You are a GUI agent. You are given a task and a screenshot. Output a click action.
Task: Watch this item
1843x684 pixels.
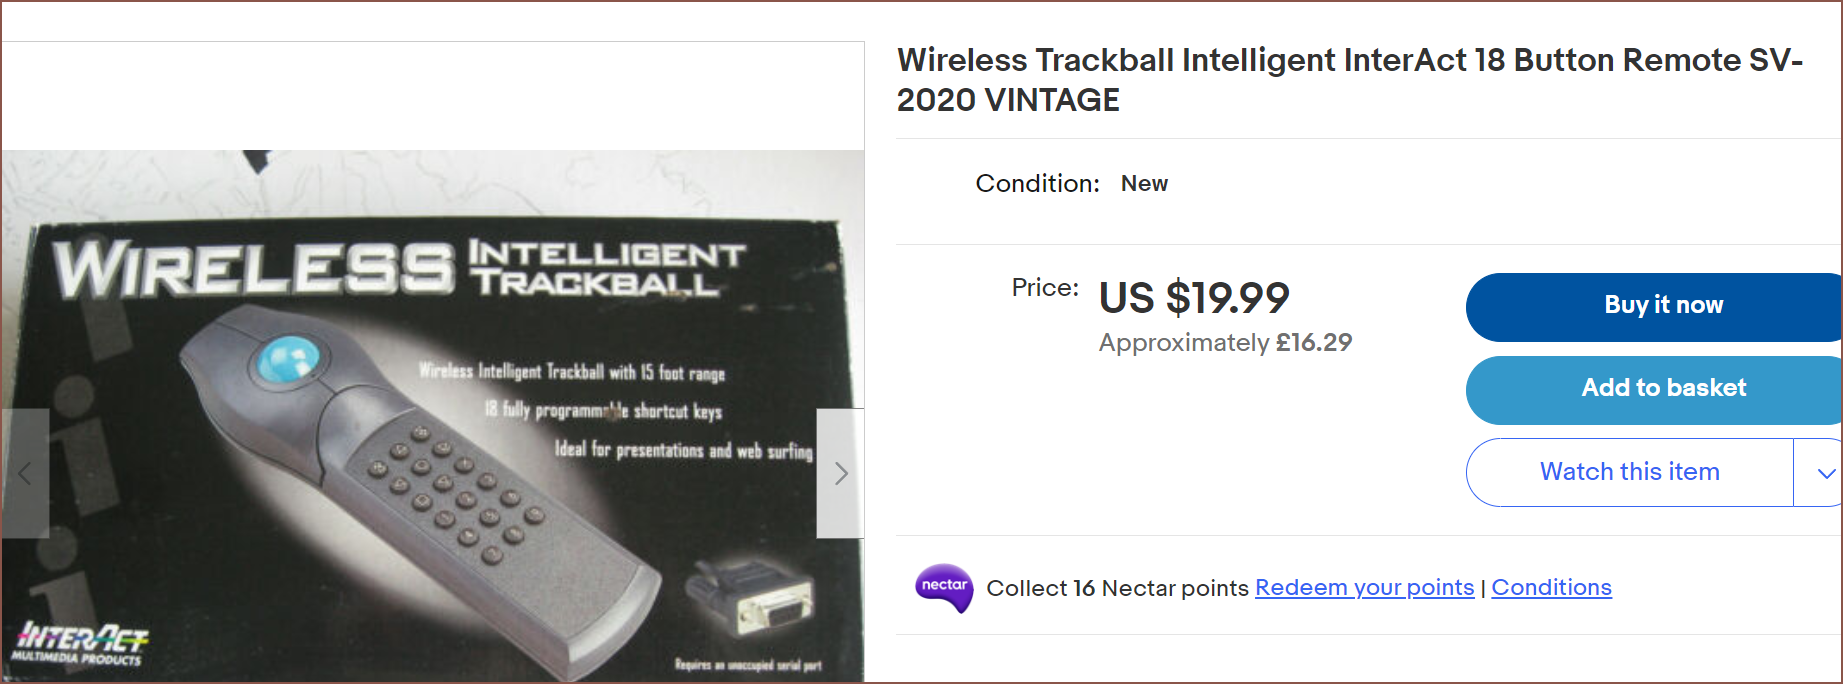(1629, 472)
